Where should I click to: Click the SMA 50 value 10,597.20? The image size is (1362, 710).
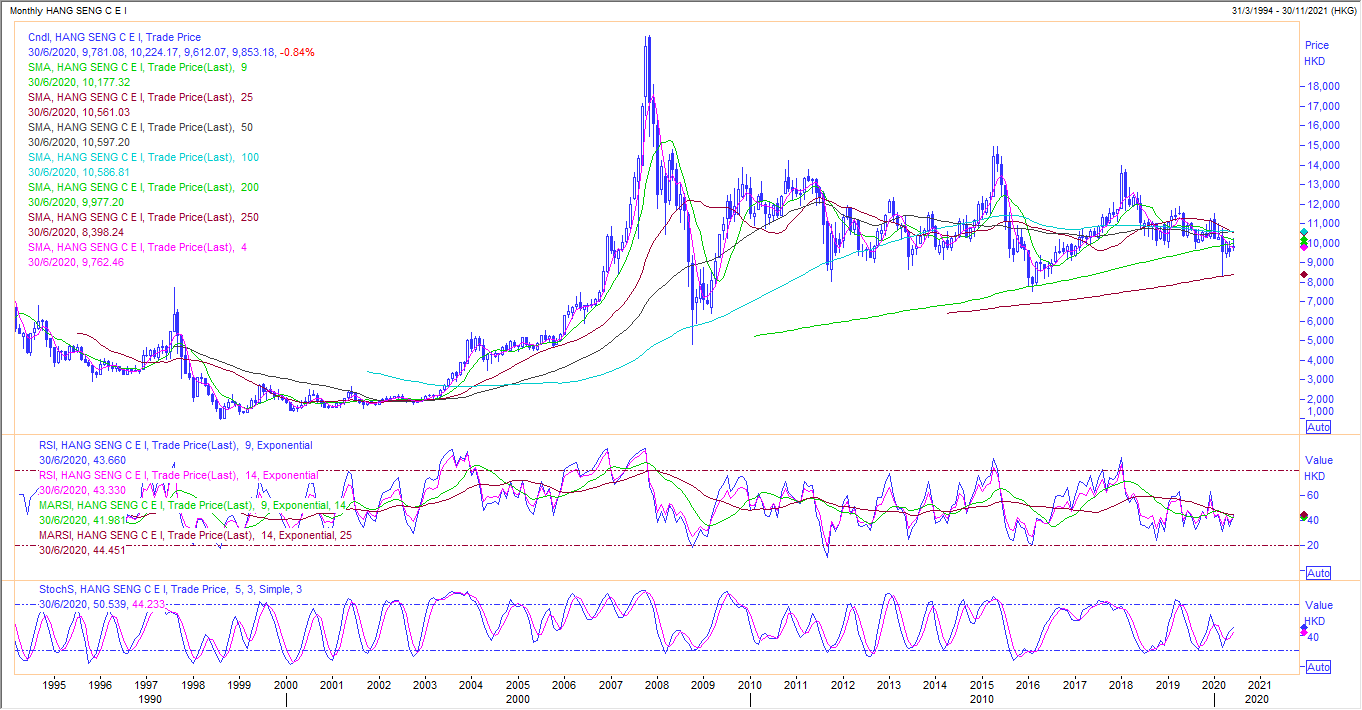coord(106,142)
